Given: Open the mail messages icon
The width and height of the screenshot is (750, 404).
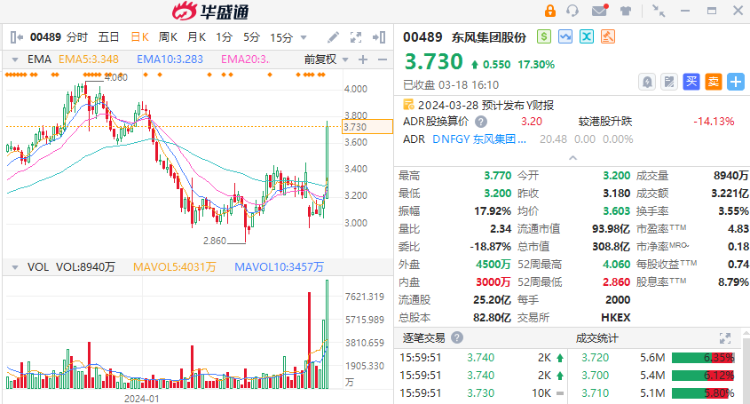Looking at the screenshot, I should tap(600, 10).
